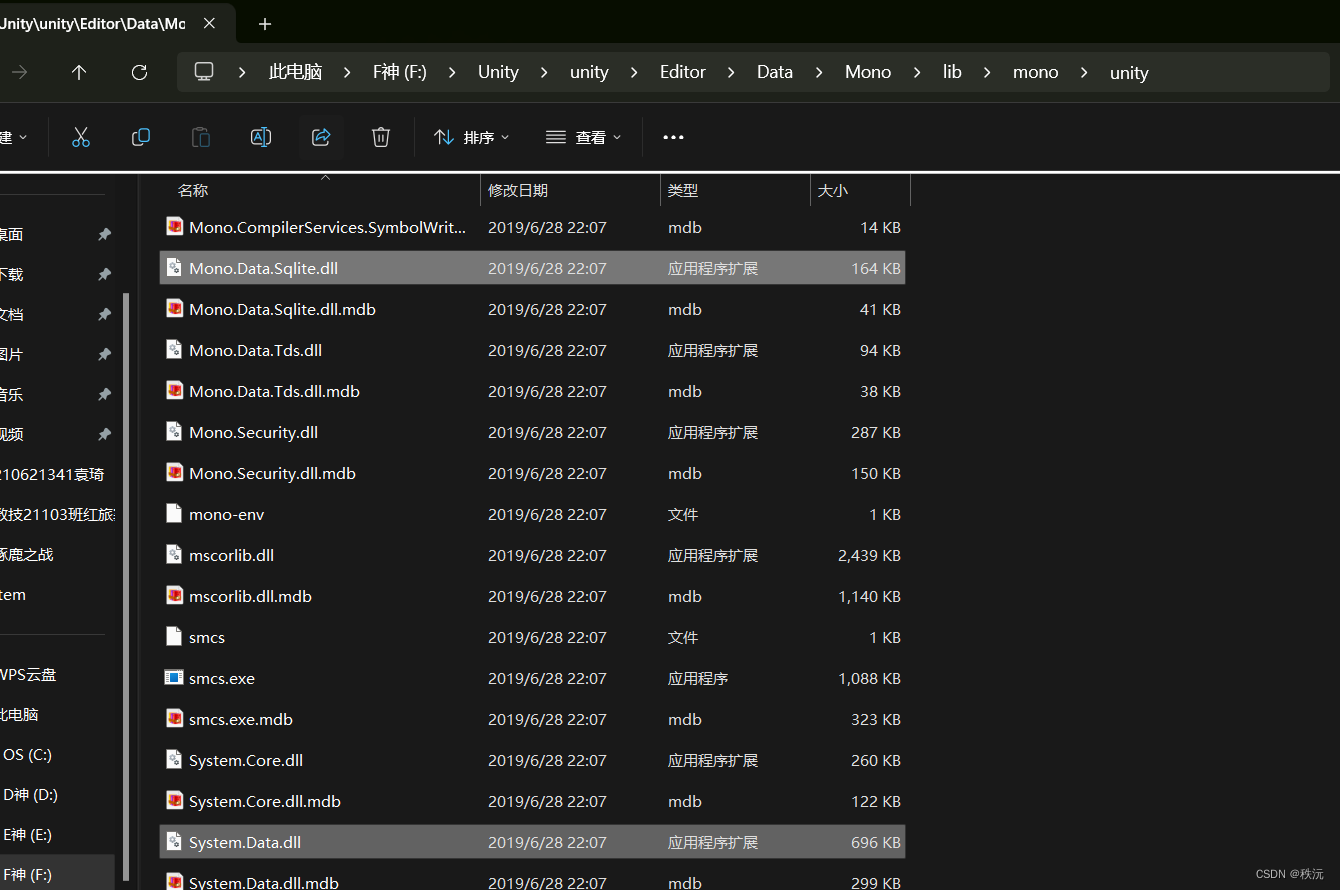
Task: Select Mono.CompilerServices.SymbolWriter file
Action: pyautogui.click(x=532, y=227)
